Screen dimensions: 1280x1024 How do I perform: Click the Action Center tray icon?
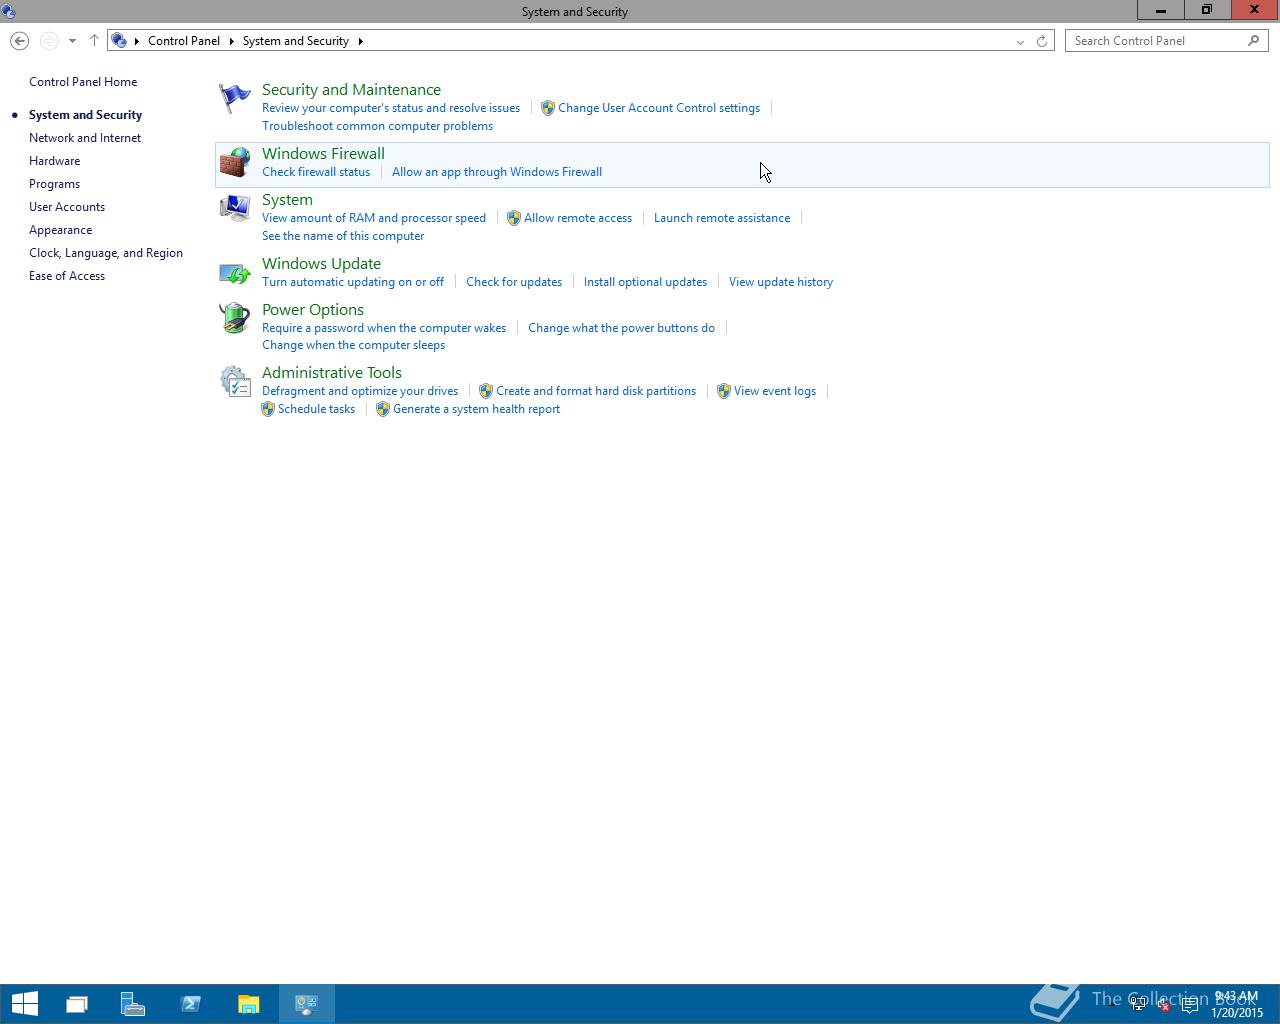(1190, 1005)
